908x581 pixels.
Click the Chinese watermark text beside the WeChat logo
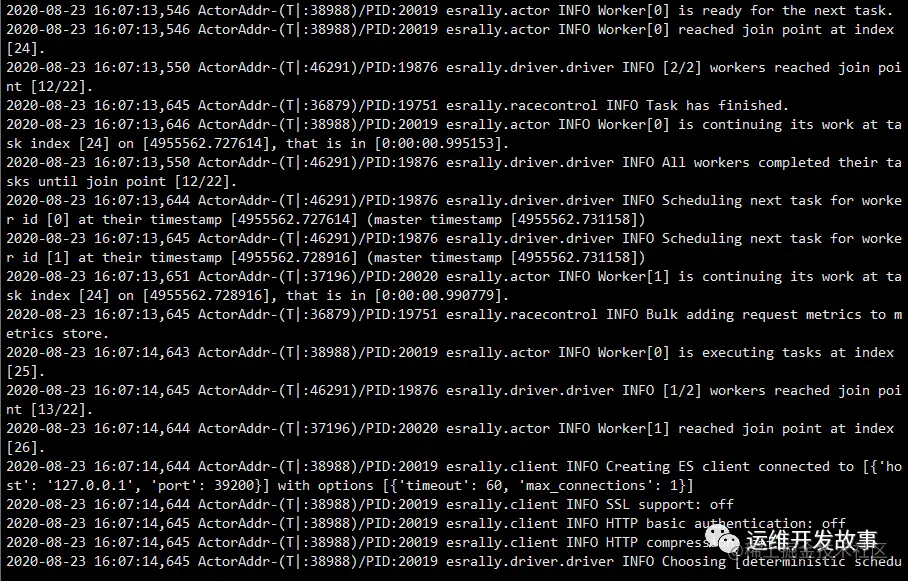tap(811, 540)
